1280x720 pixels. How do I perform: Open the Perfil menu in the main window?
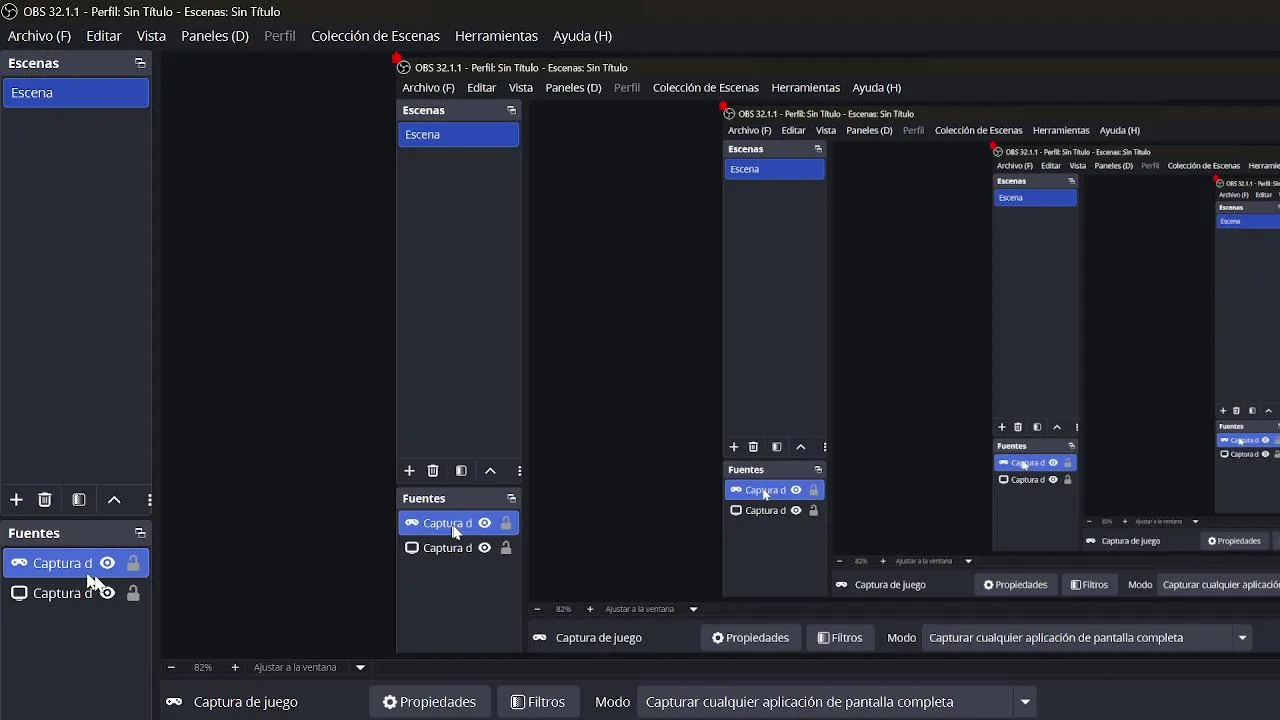click(280, 36)
